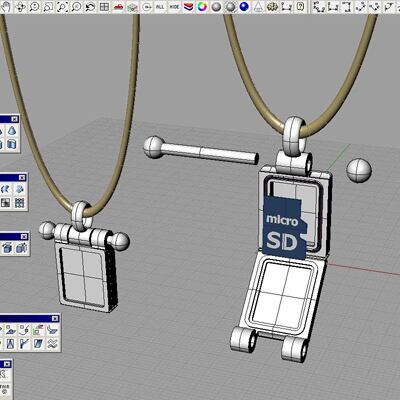Close the panel containing the cone icon

(x=15, y=119)
